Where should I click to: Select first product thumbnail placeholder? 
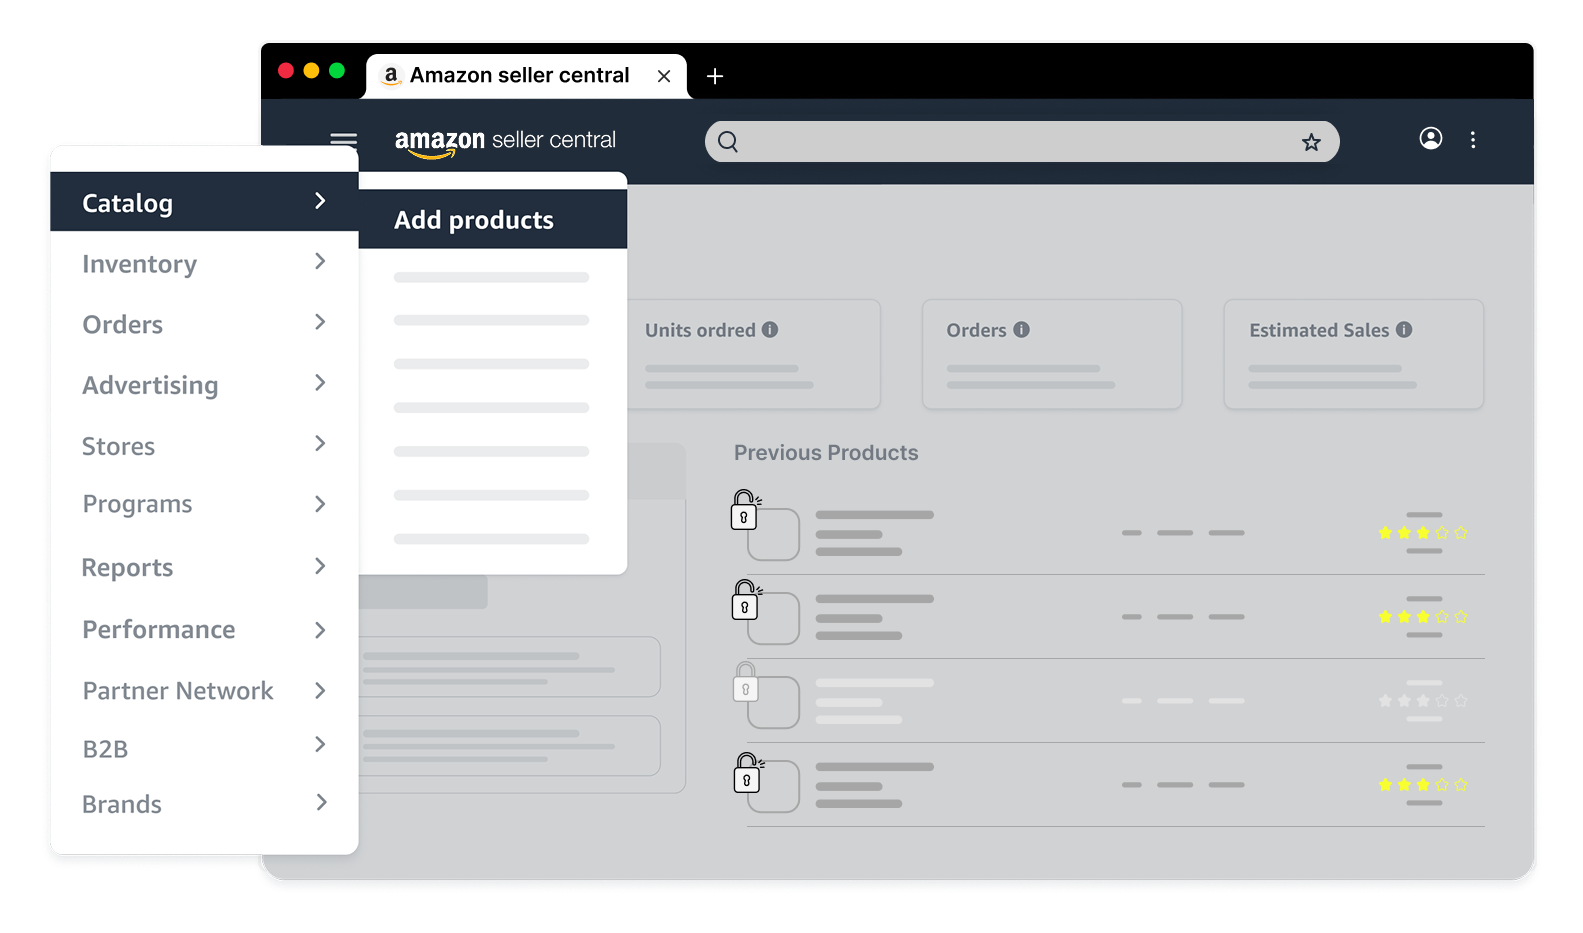tap(774, 535)
